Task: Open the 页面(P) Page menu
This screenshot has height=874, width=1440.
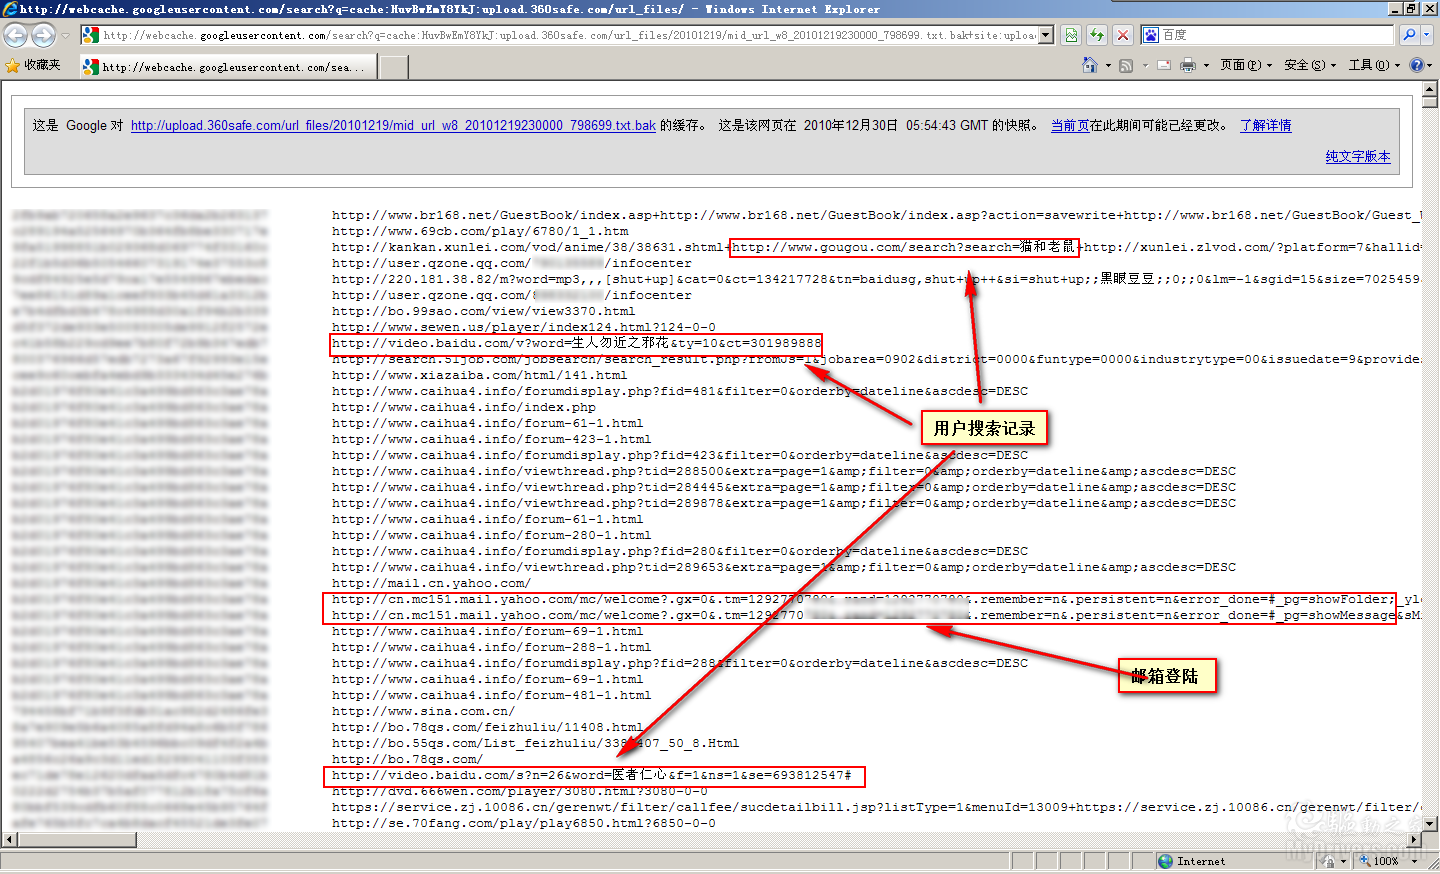Action: (x=1246, y=65)
